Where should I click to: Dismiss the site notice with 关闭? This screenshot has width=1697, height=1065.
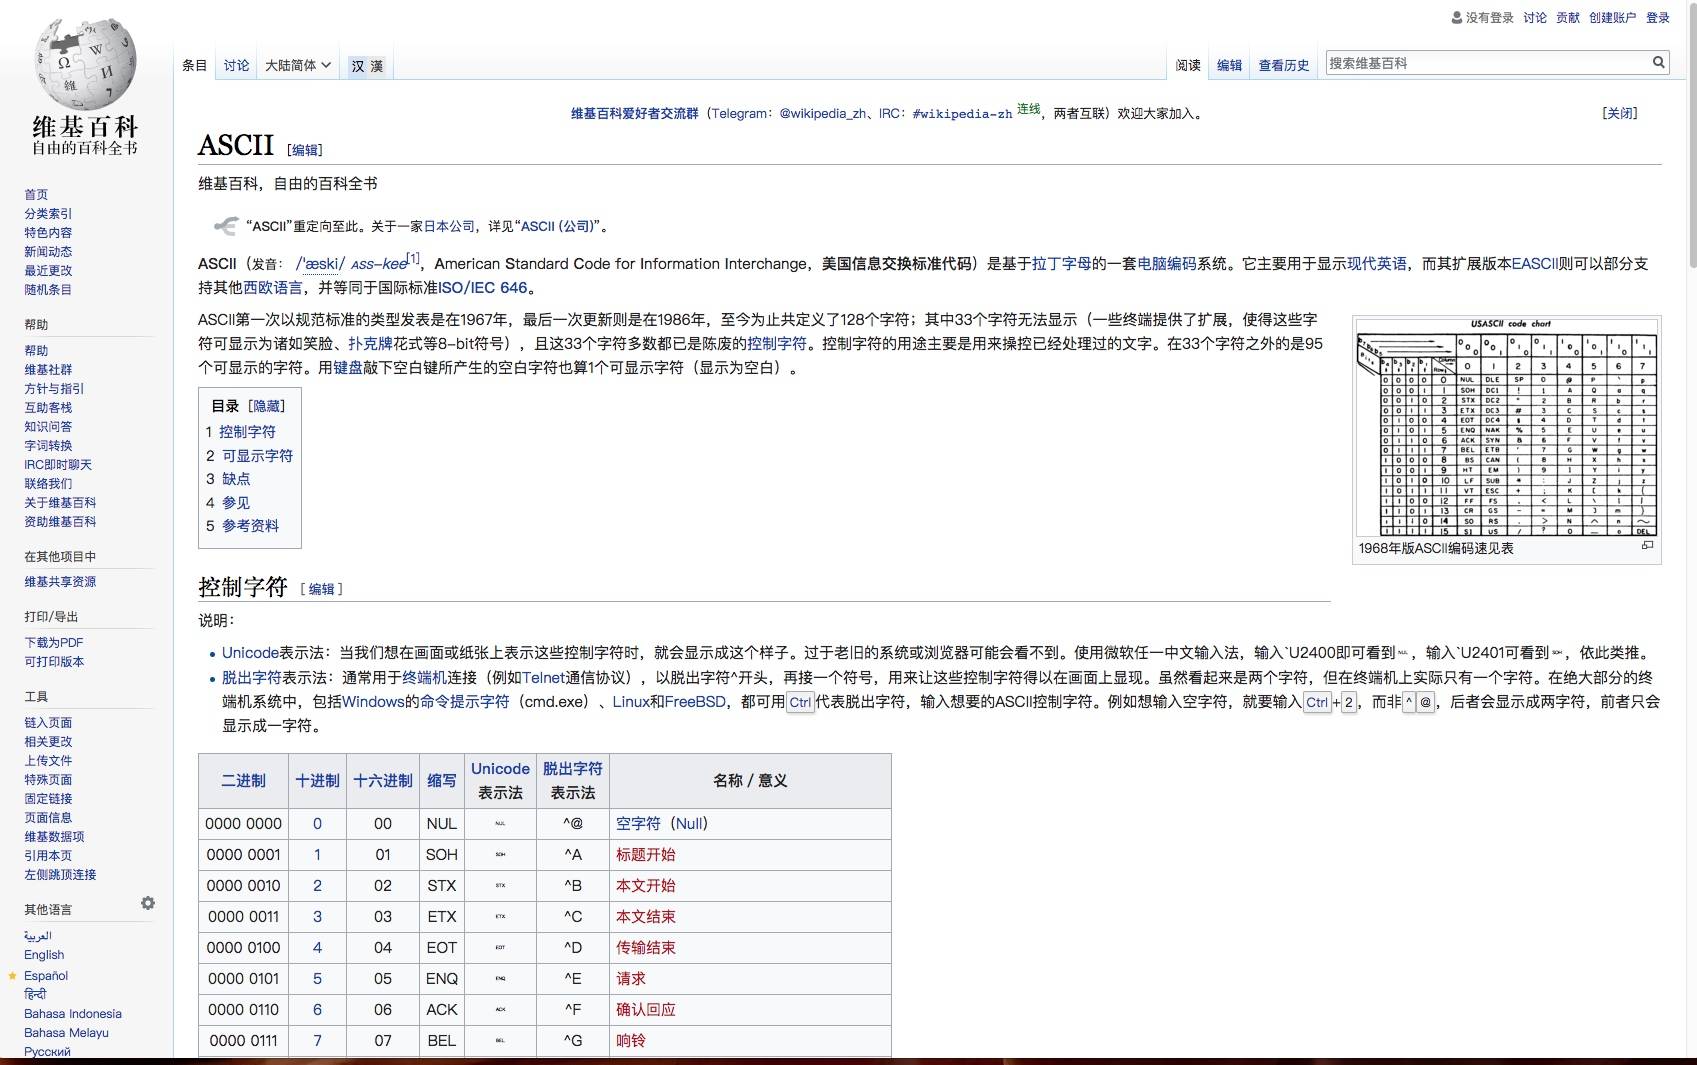click(1619, 113)
